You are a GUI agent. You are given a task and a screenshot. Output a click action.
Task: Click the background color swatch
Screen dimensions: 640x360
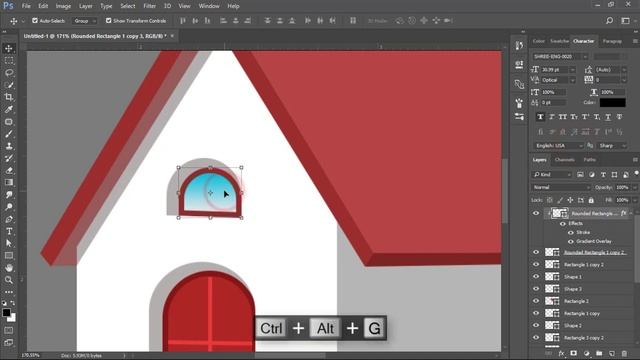[12, 318]
